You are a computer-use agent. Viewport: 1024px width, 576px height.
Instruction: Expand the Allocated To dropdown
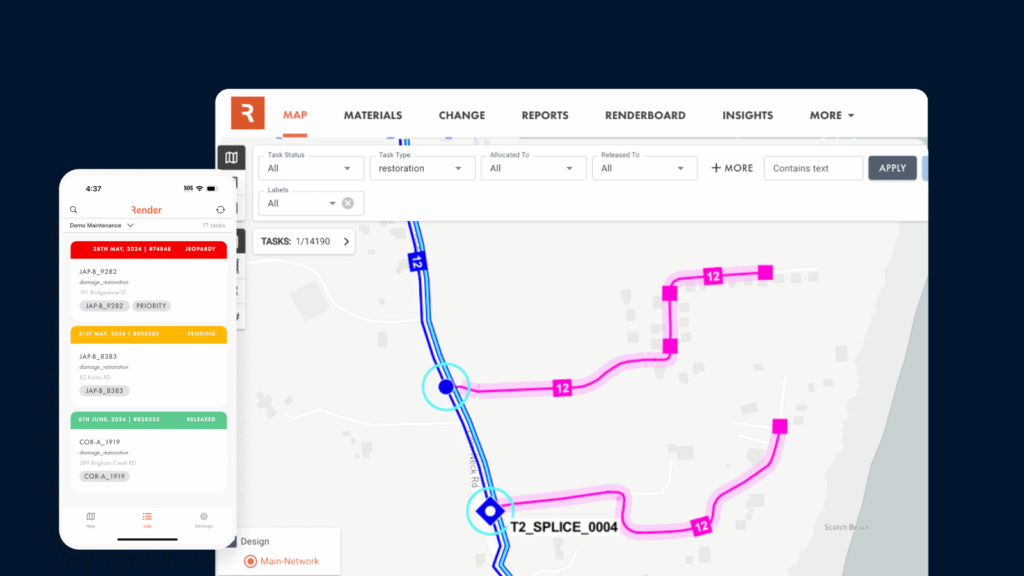click(532, 168)
